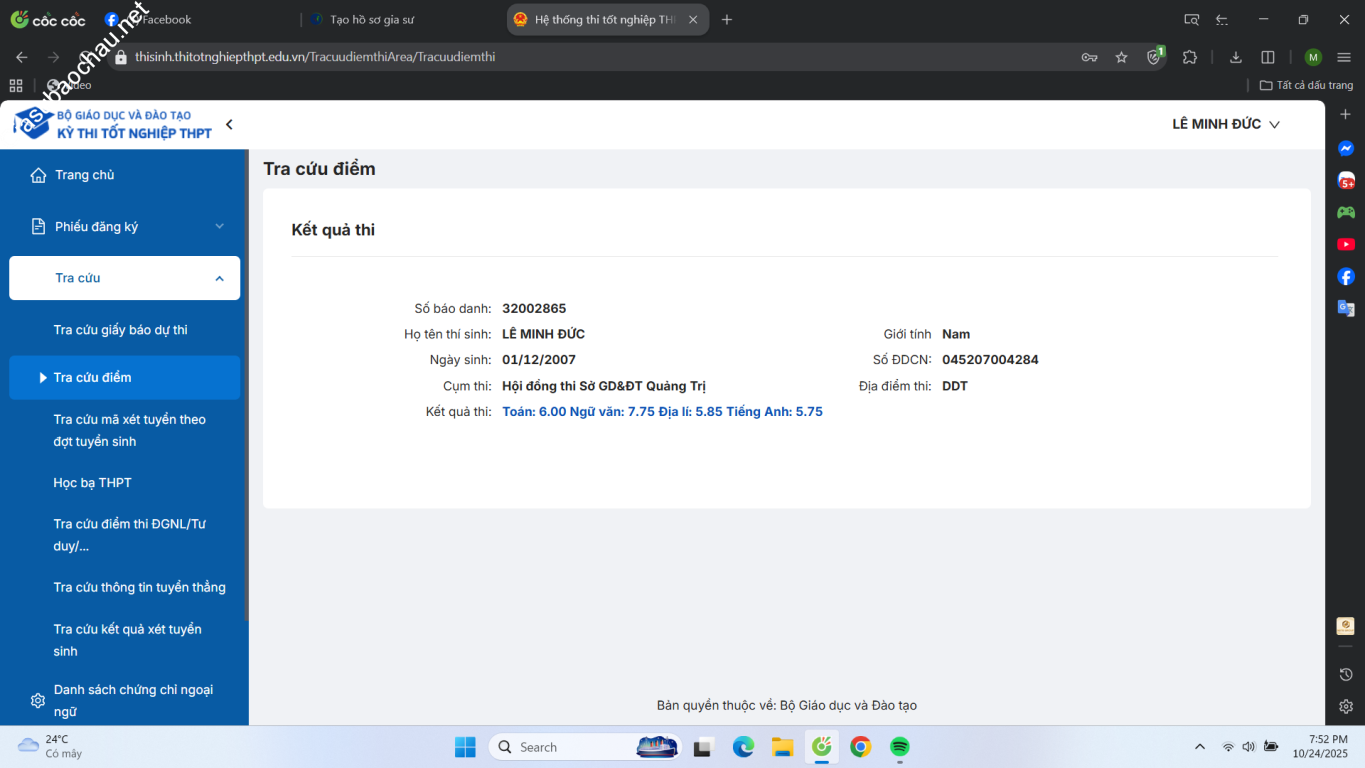Open Tra cứu thông tin tuyển thẳng
Screen dimensions: 1365x768
[139, 587]
